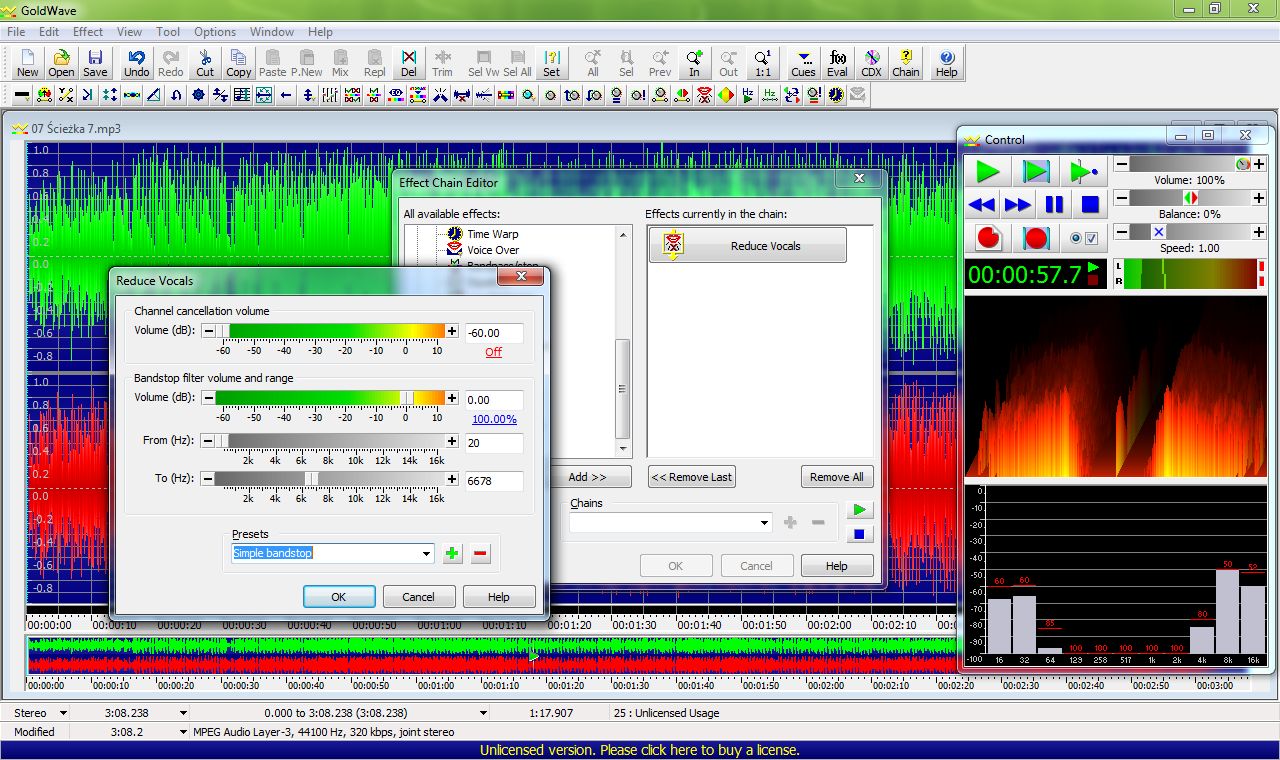Start recording a new file with red record icon
This screenshot has width=1280, height=760.
988,238
